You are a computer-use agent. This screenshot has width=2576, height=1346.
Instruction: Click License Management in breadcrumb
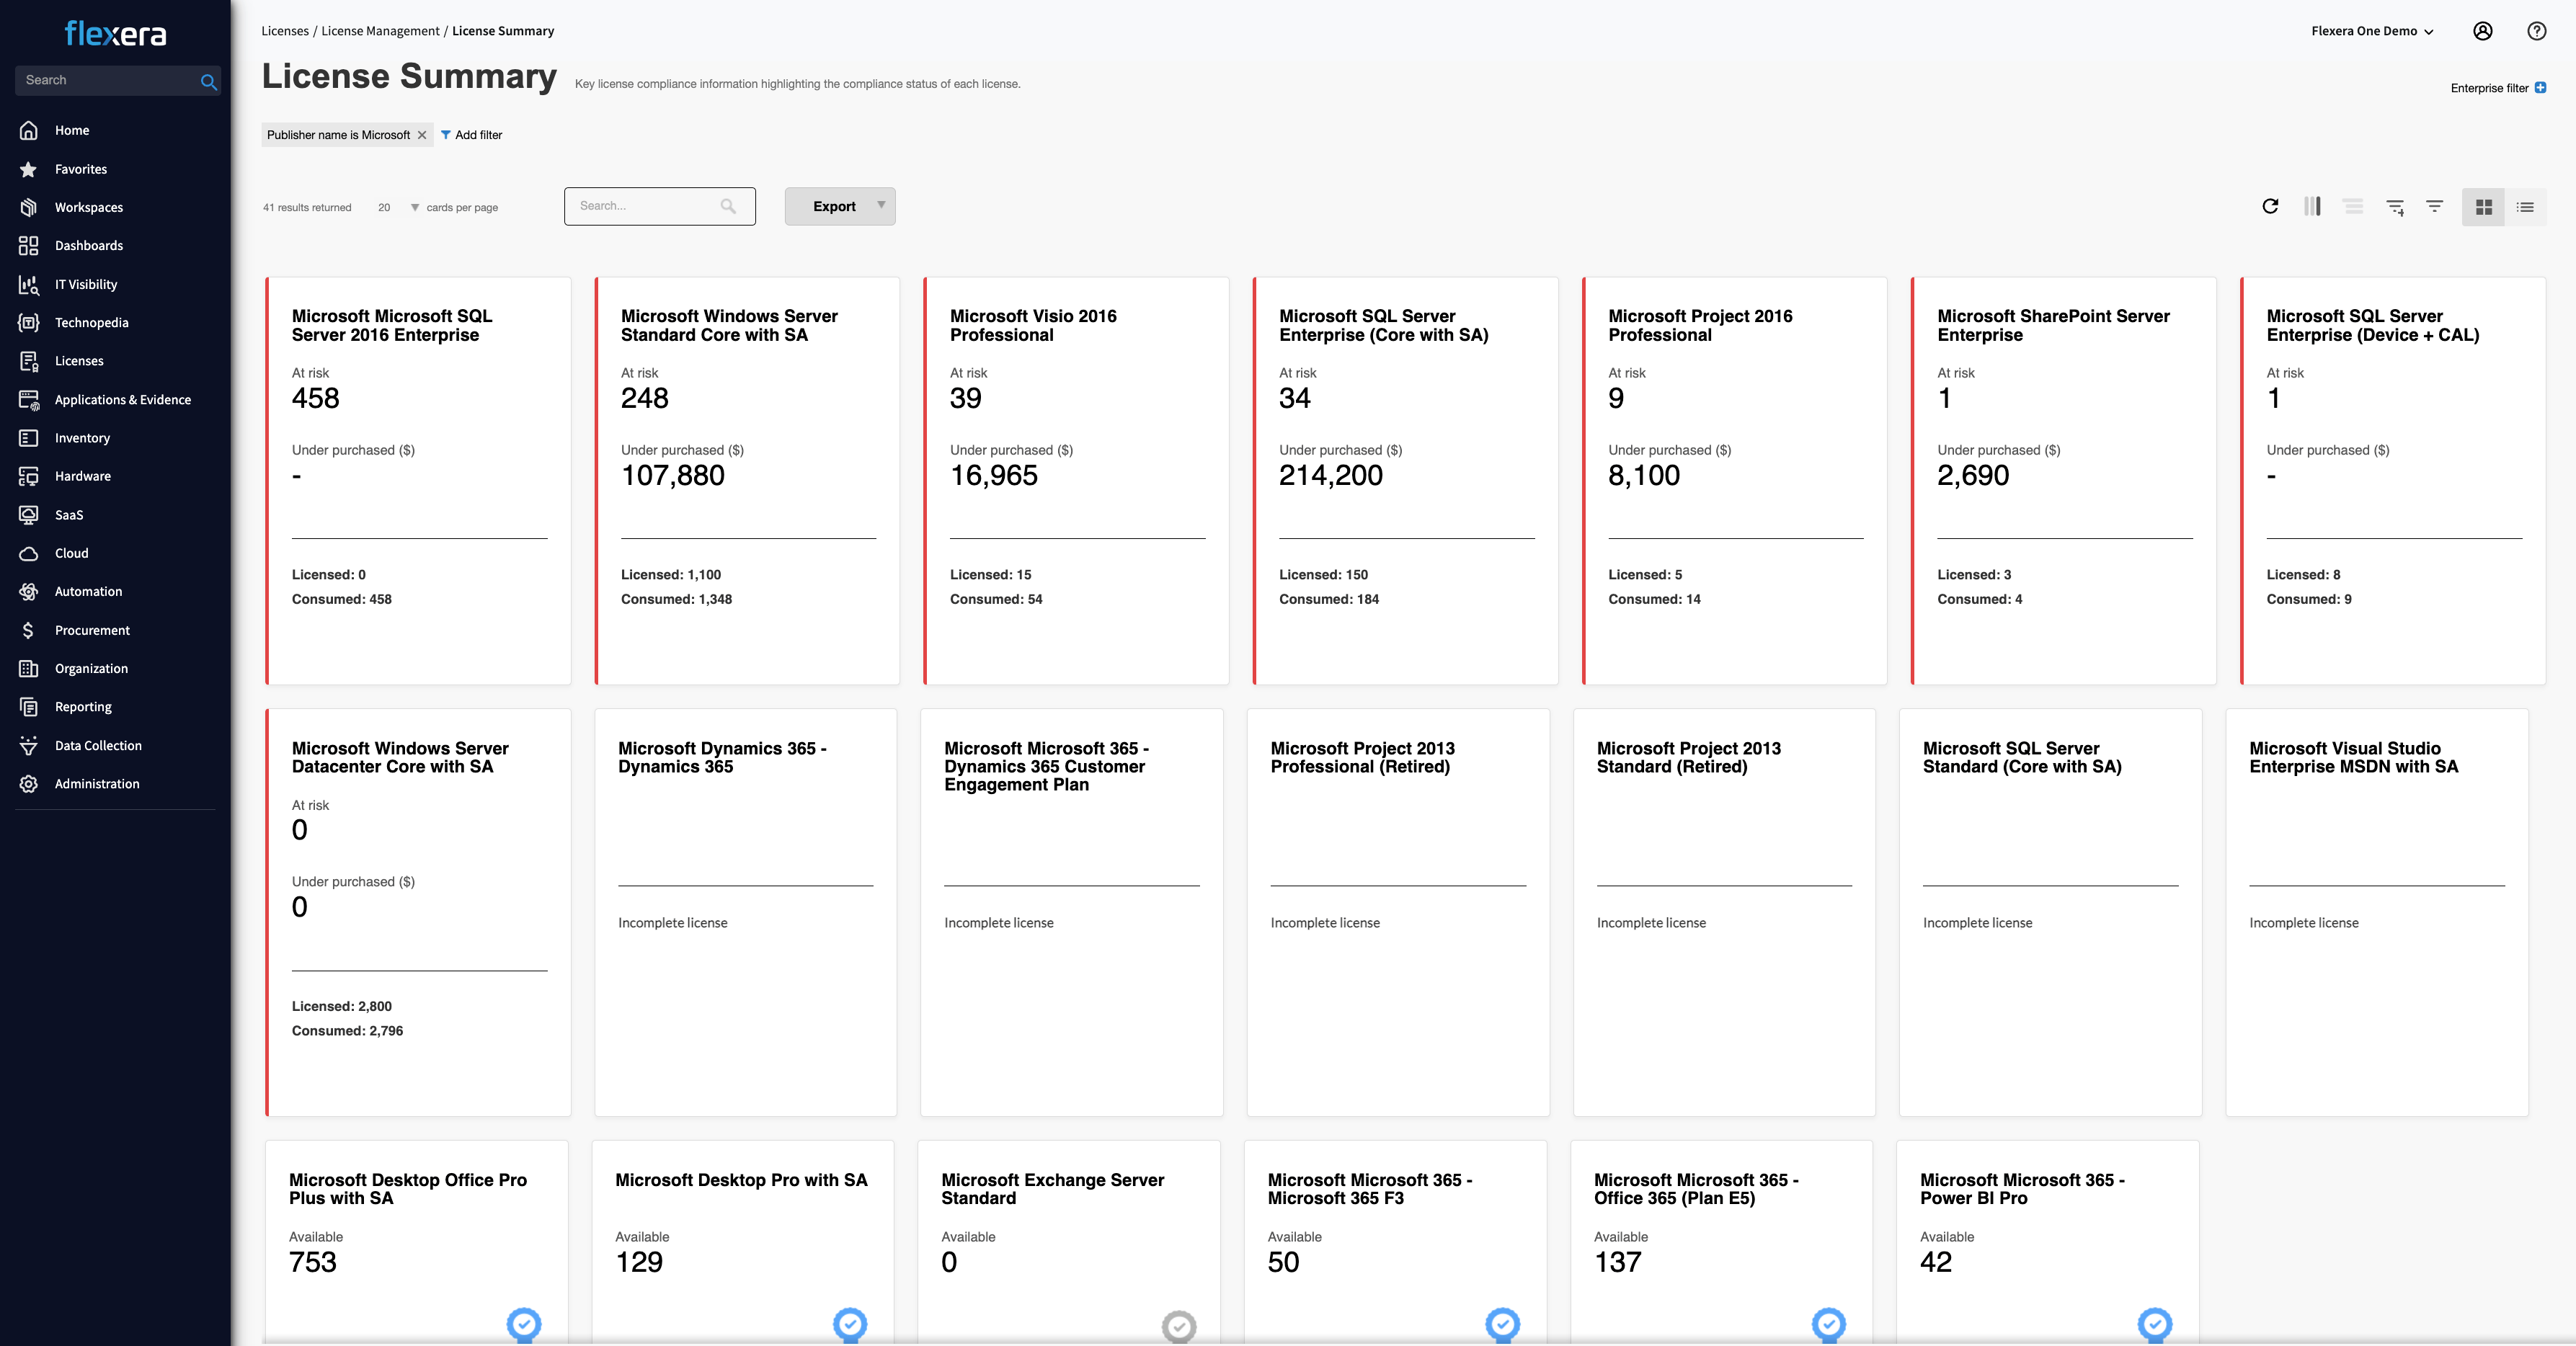tap(380, 31)
